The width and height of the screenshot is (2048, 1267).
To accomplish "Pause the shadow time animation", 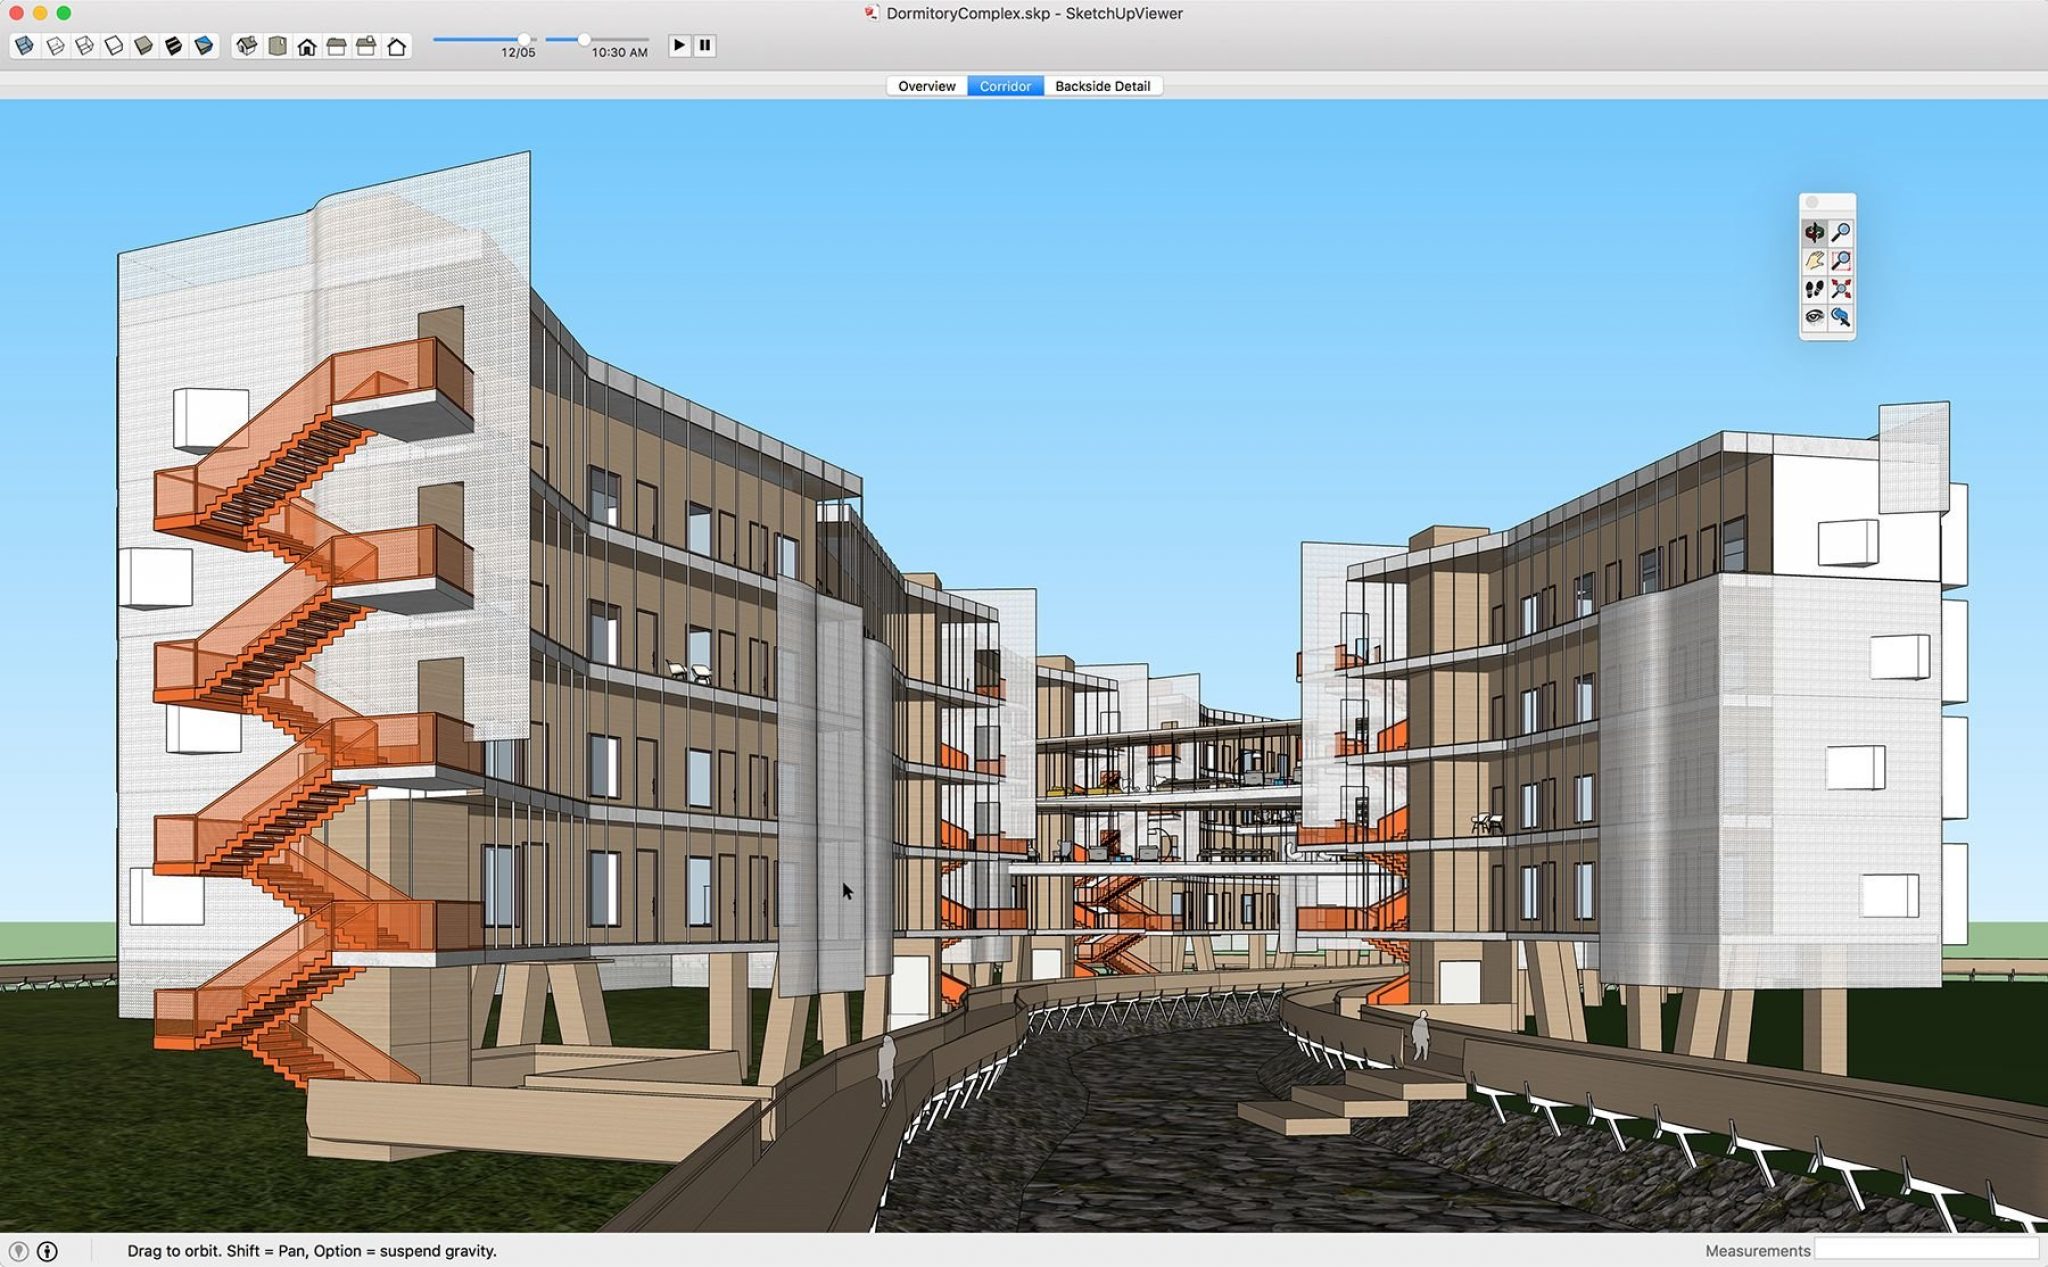I will tap(707, 44).
